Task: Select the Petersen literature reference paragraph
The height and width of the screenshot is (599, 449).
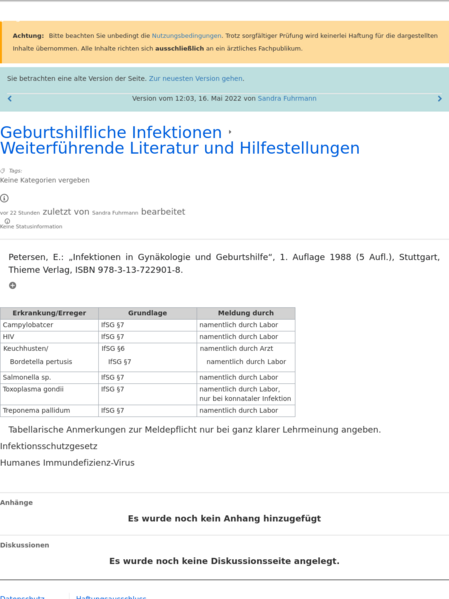Action: pyautogui.click(x=224, y=263)
